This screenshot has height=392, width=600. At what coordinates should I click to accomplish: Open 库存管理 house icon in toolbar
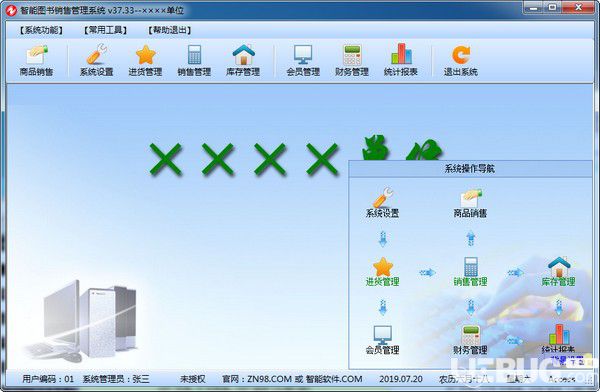pos(243,60)
